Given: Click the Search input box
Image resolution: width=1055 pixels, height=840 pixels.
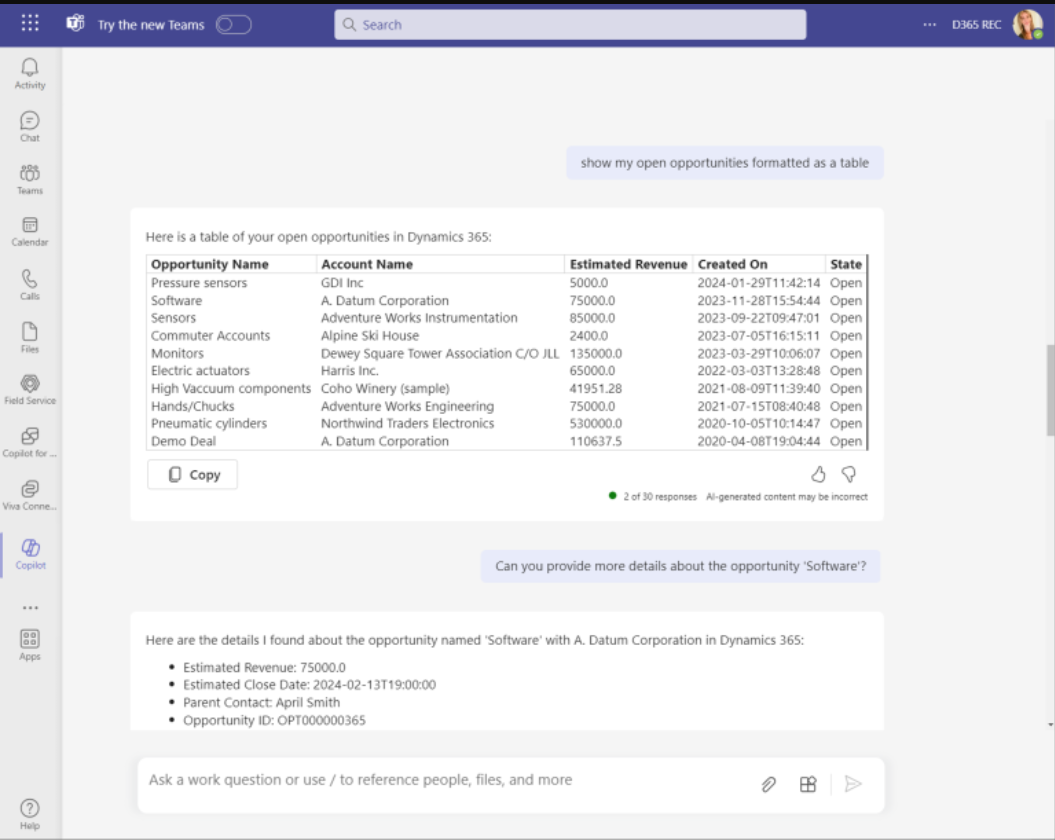Looking at the screenshot, I should point(570,25).
